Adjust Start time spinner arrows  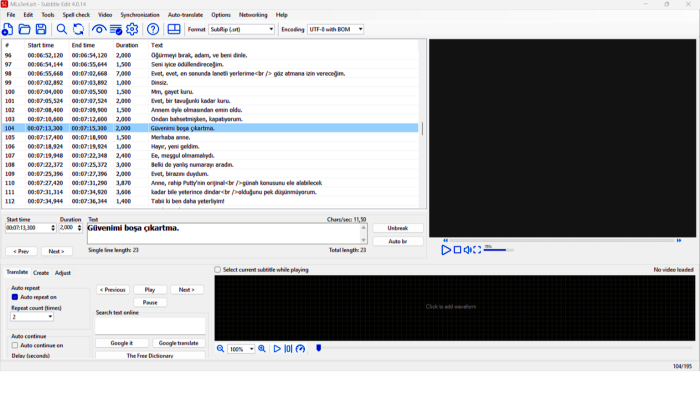(53, 228)
